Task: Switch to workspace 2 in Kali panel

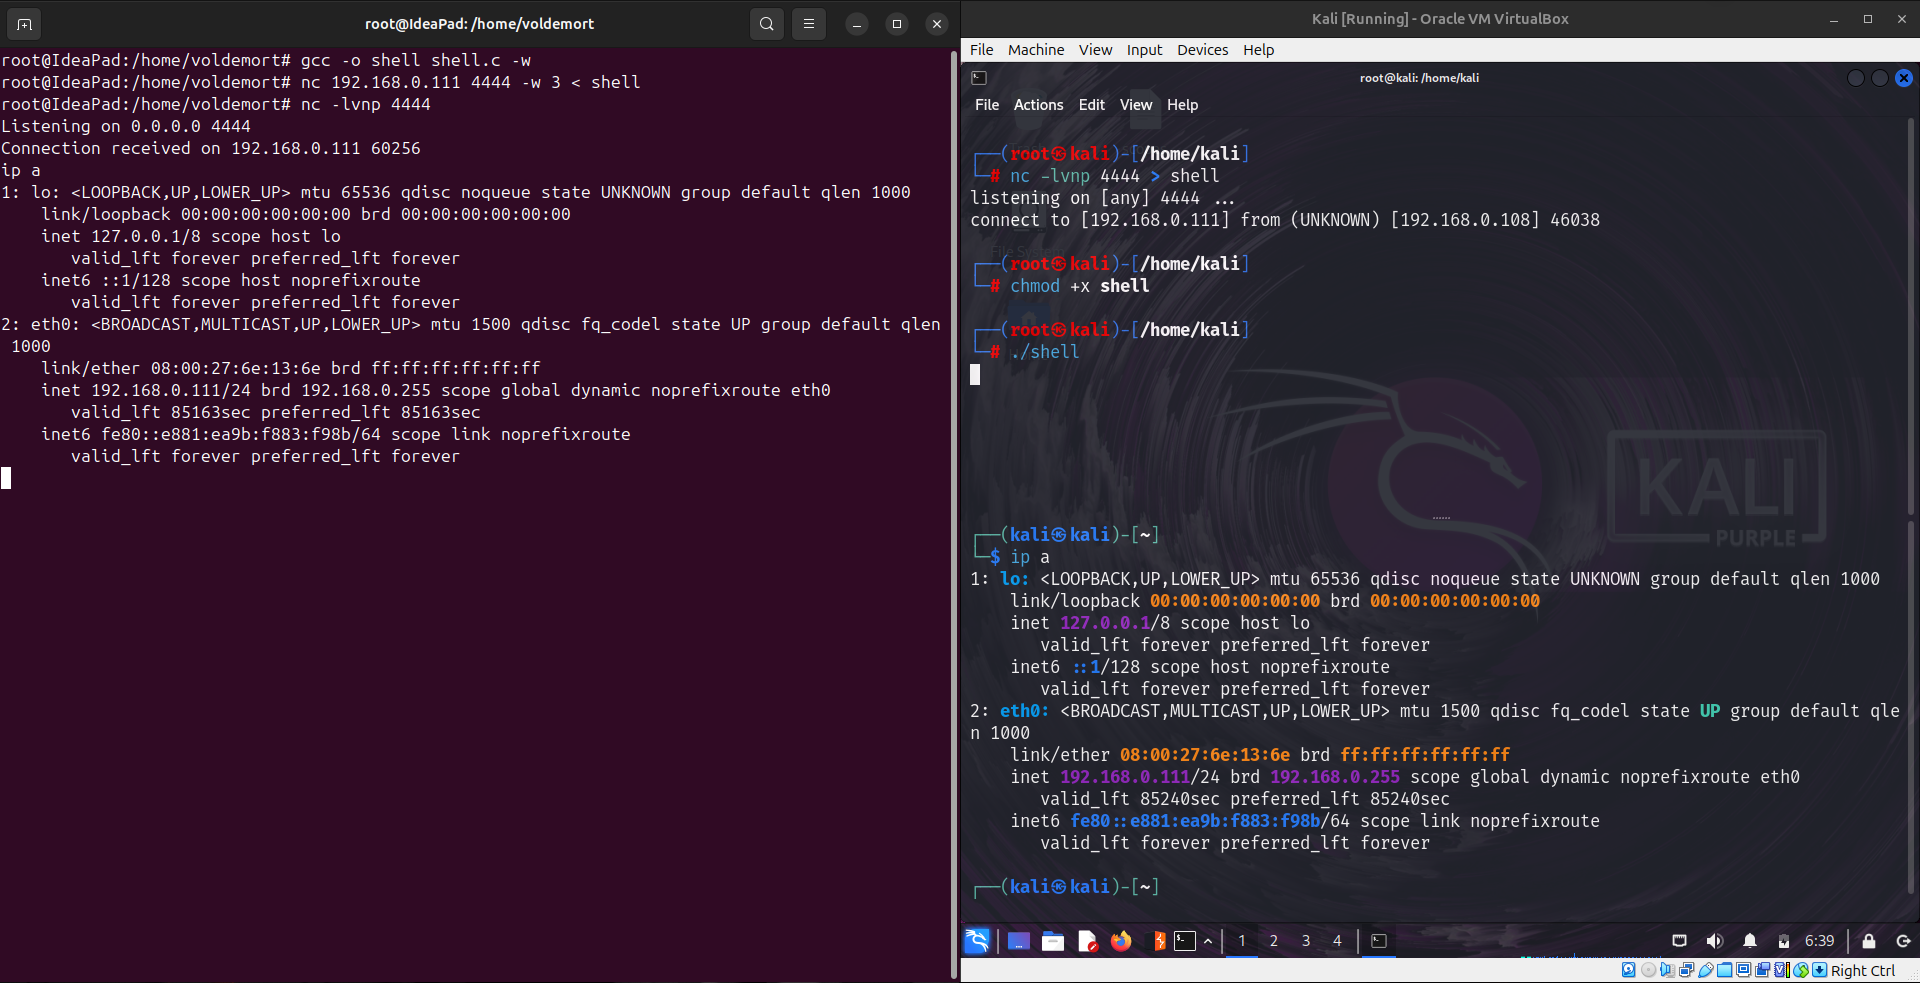Action: (x=1274, y=941)
